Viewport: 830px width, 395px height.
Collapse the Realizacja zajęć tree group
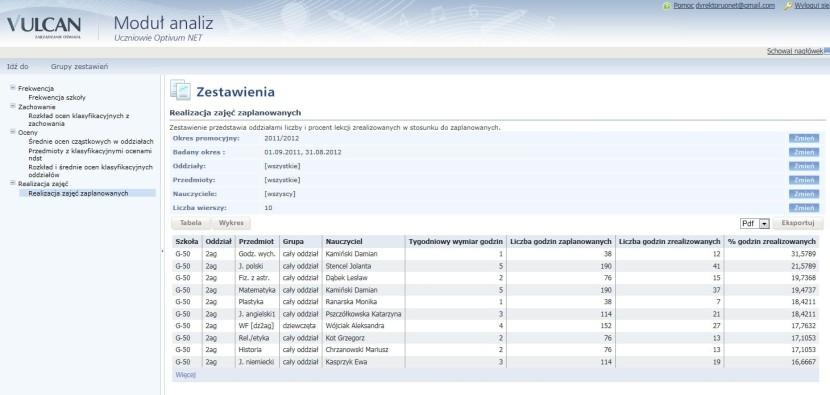tap(13, 183)
